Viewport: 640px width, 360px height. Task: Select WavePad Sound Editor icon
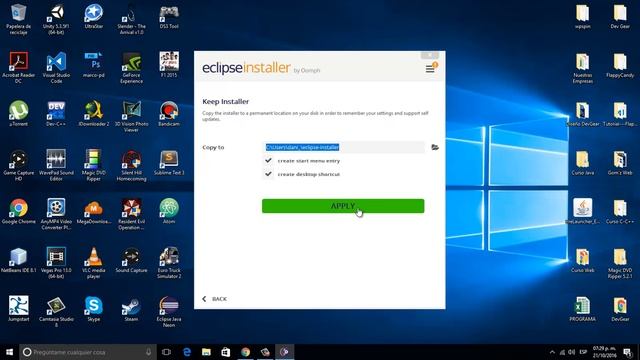pyautogui.click(x=56, y=165)
